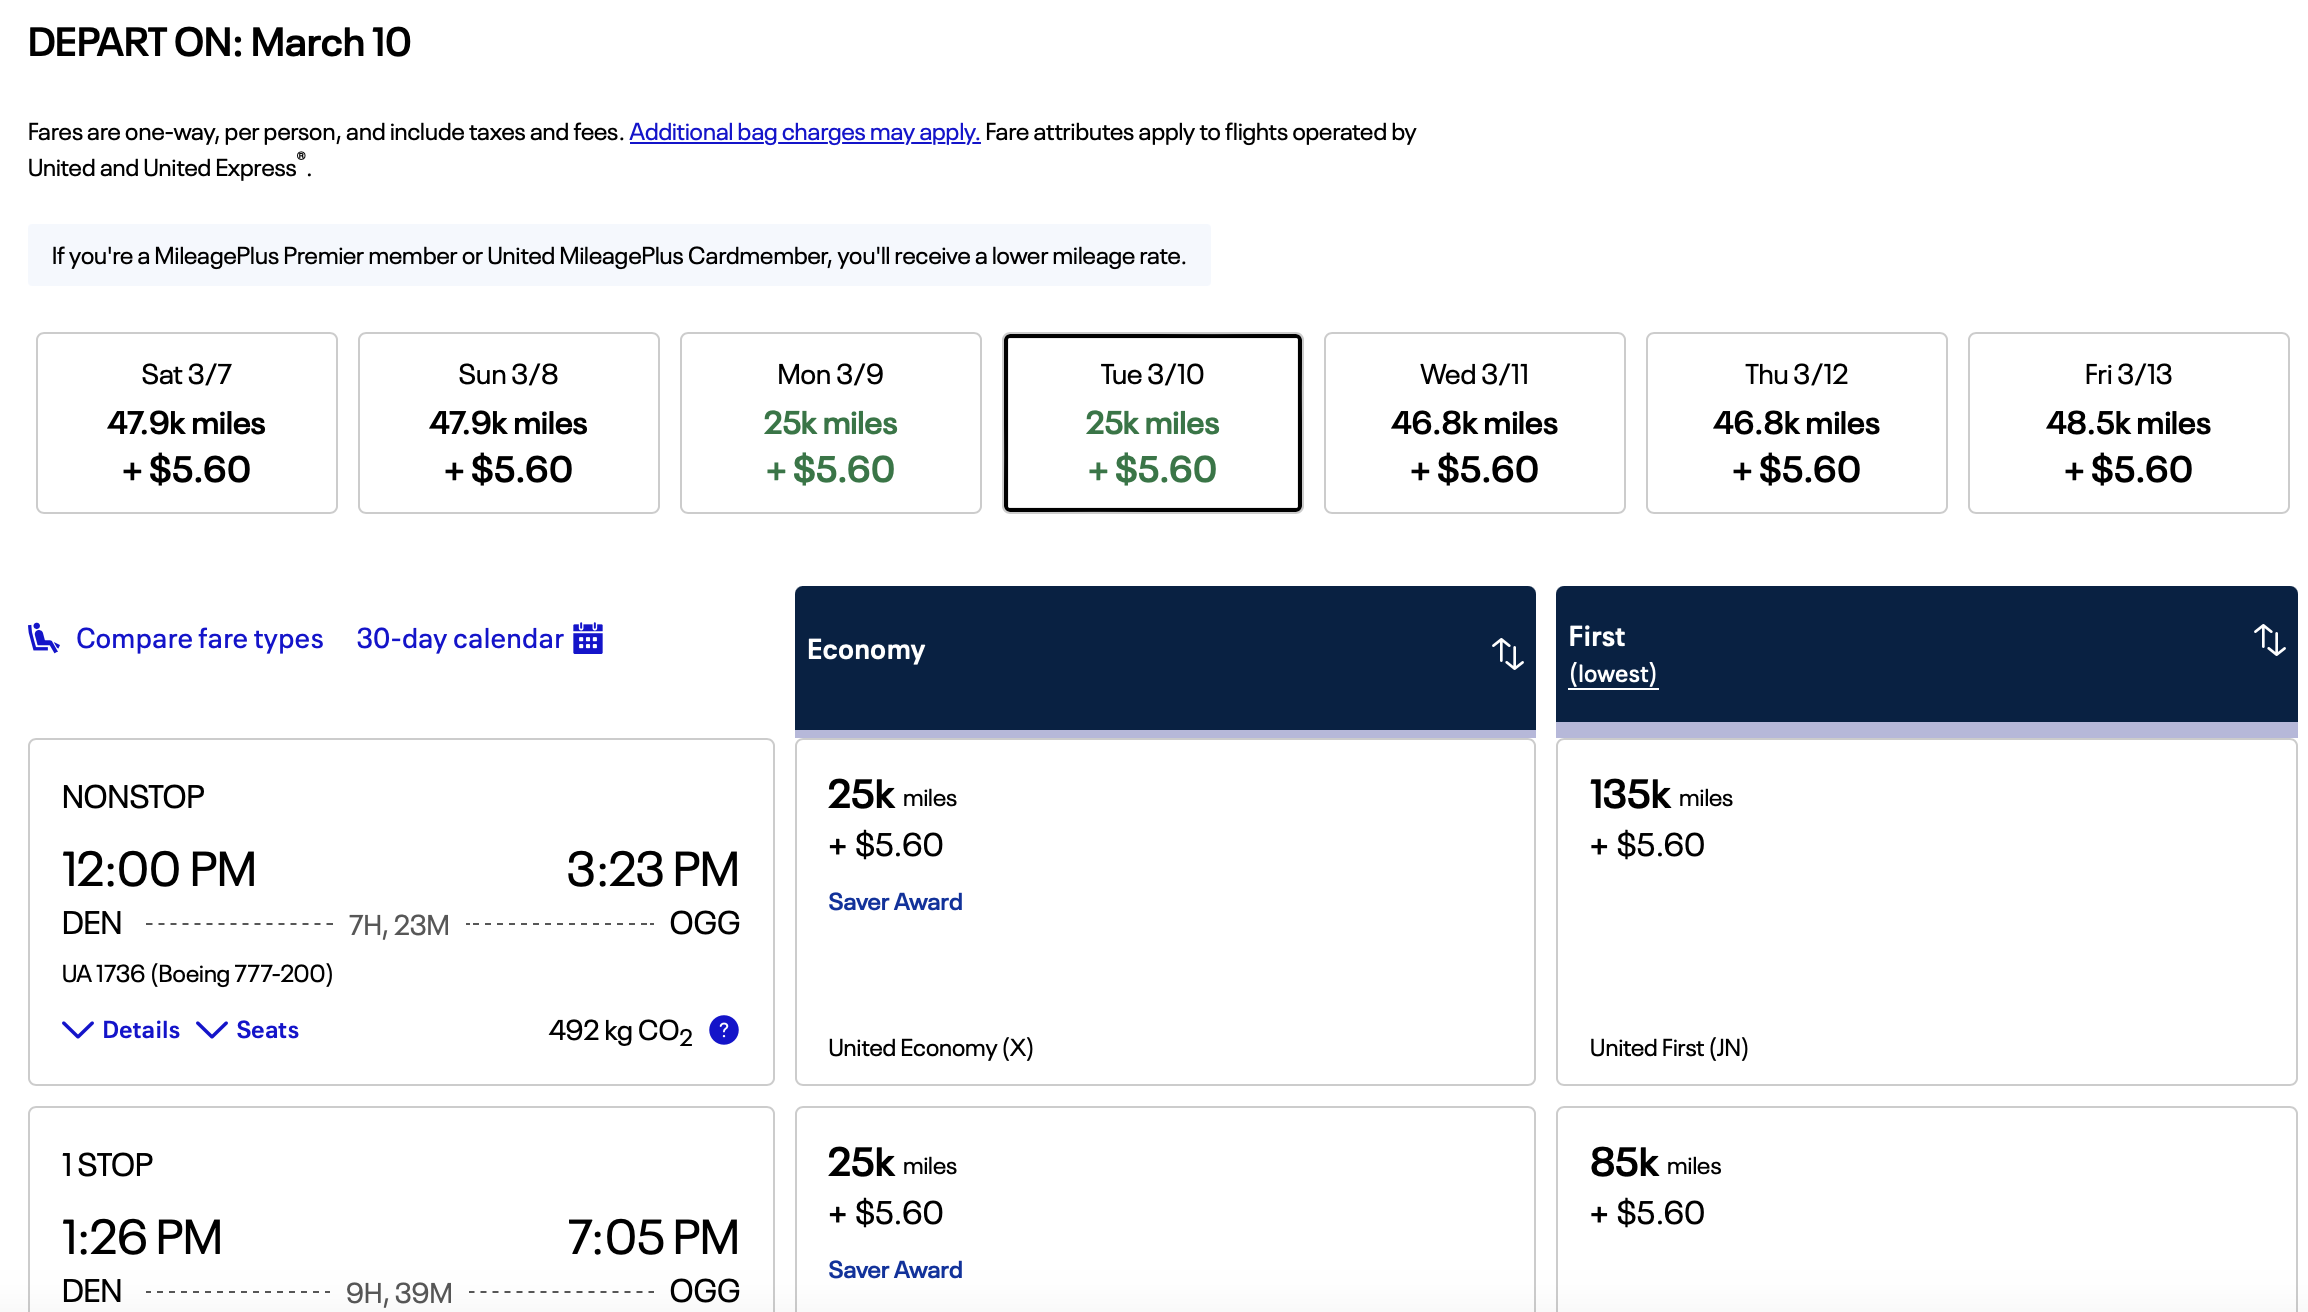
Task: Click the CO2 emissions help question mark
Action: tap(724, 1030)
